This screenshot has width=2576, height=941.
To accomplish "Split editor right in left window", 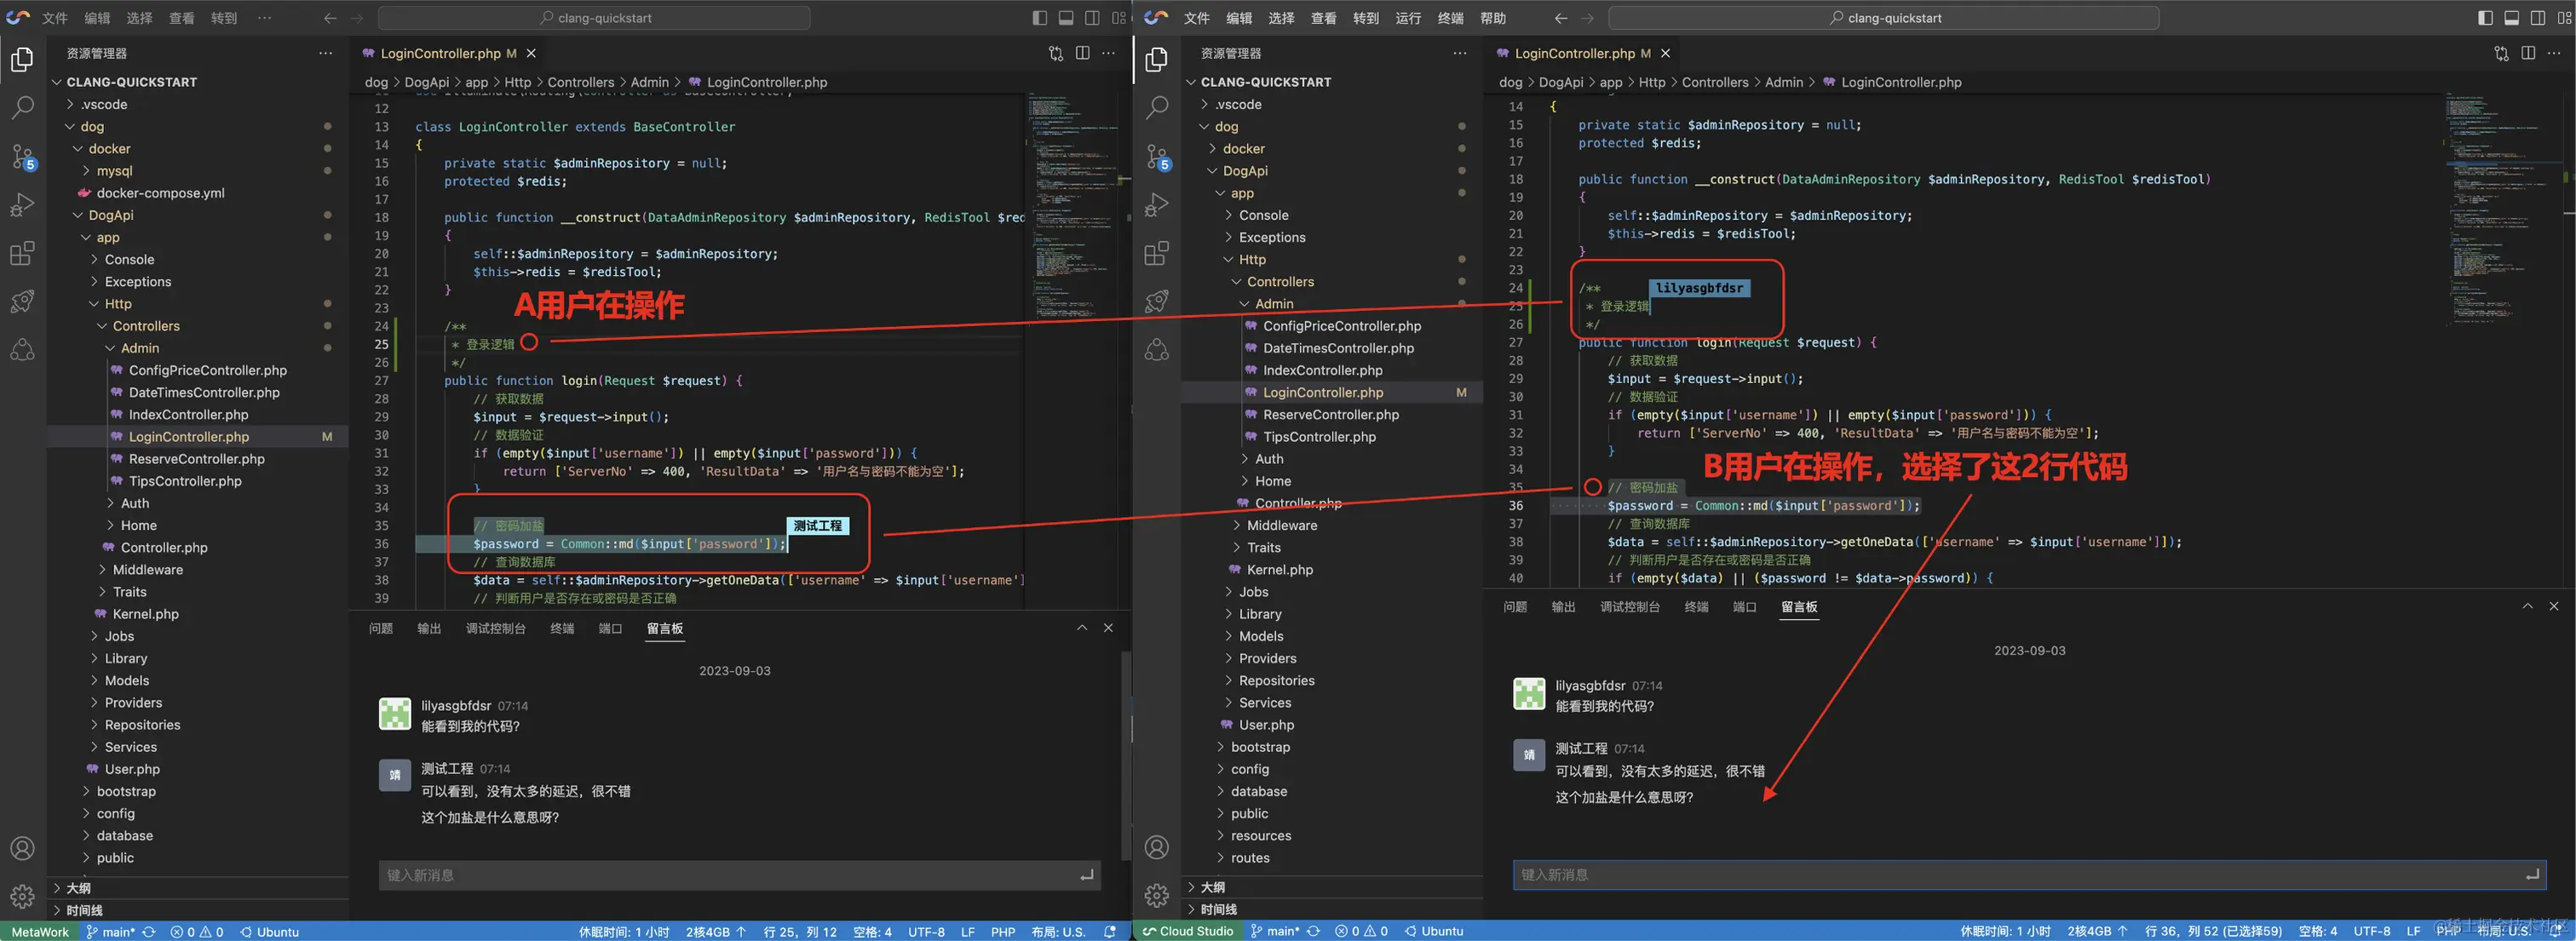I will point(1082,53).
